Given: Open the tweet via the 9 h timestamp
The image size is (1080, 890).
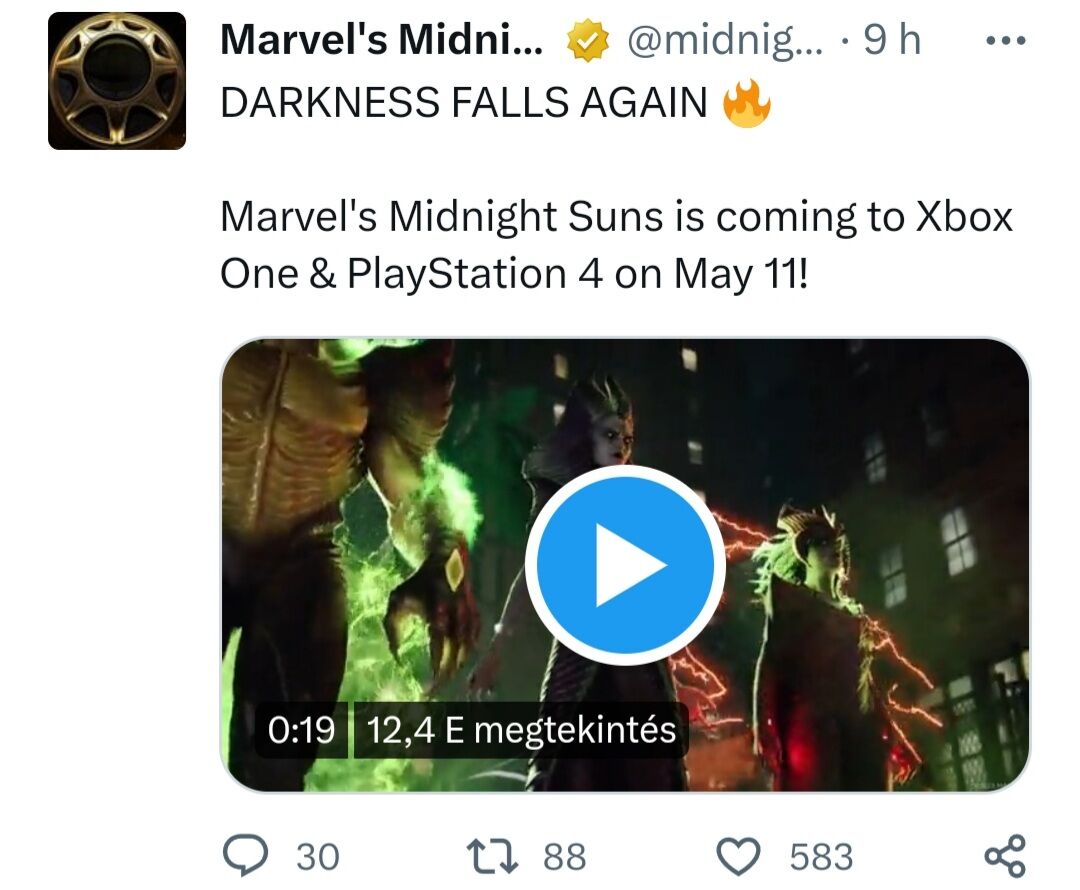Looking at the screenshot, I should click(892, 41).
